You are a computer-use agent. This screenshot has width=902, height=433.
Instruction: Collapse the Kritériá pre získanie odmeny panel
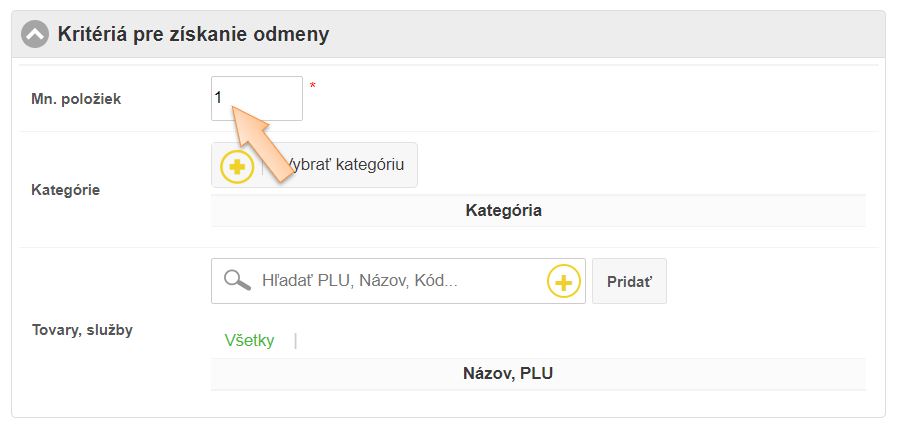(35, 34)
